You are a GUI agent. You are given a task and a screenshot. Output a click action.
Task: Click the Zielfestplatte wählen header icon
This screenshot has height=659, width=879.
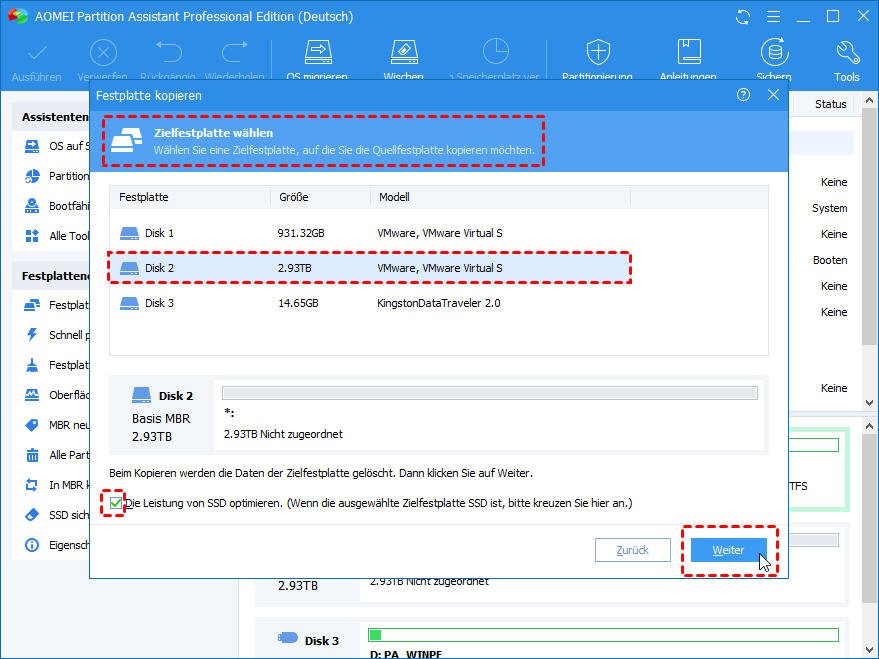click(126, 141)
